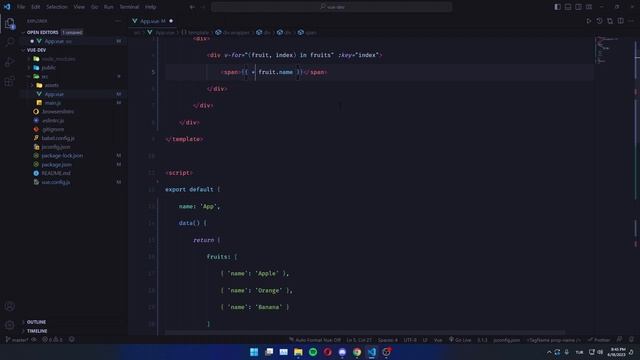640x360 pixels.
Task: Open the Terminal menu
Action: (129, 7)
